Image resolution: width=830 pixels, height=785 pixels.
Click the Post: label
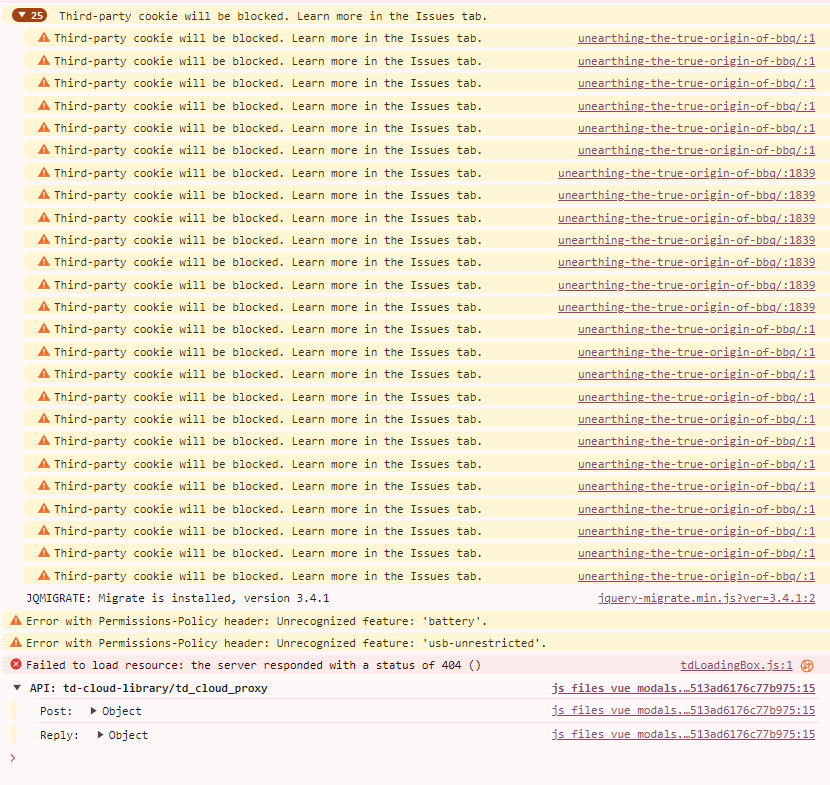pyautogui.click(x=56, y=711)
